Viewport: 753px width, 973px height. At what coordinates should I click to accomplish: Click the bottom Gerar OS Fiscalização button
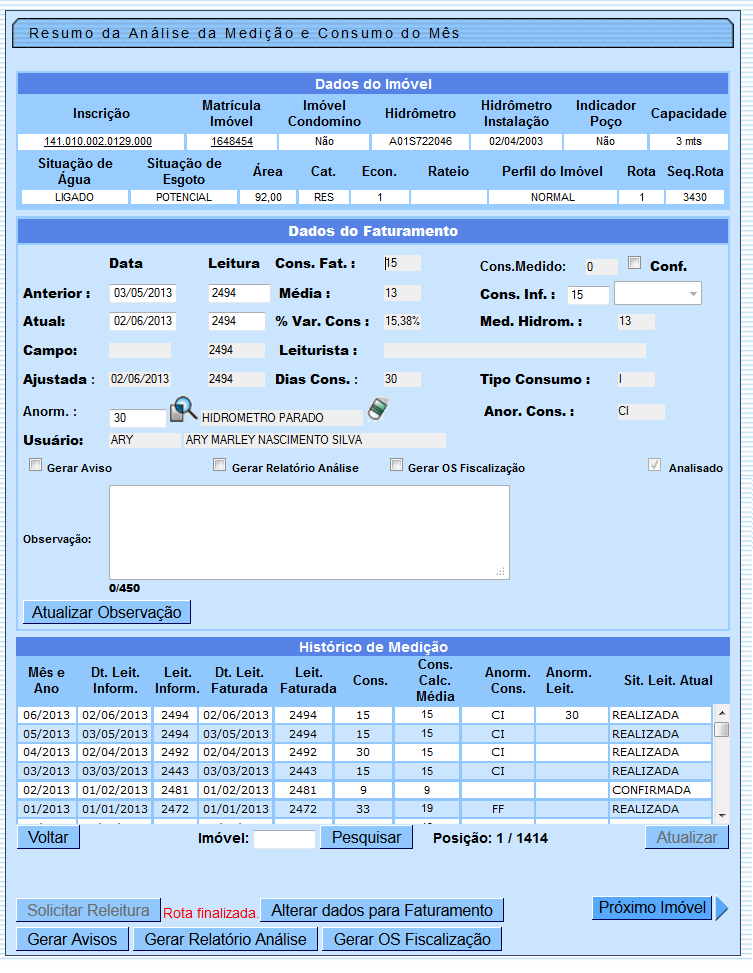412,939
